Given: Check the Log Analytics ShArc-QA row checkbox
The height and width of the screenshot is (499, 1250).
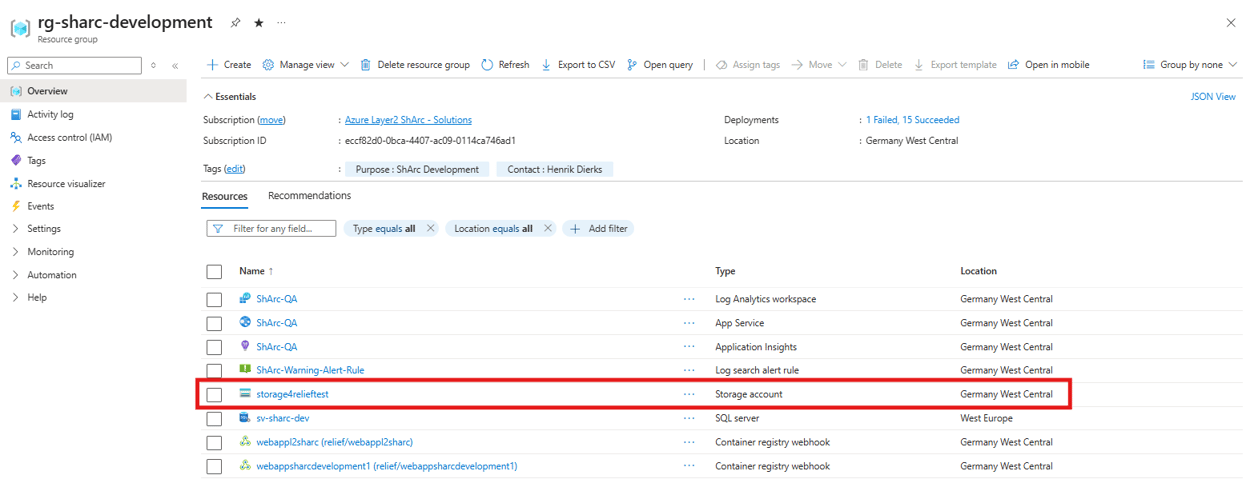Looking at the screenshot, I should tap(214, 299).
